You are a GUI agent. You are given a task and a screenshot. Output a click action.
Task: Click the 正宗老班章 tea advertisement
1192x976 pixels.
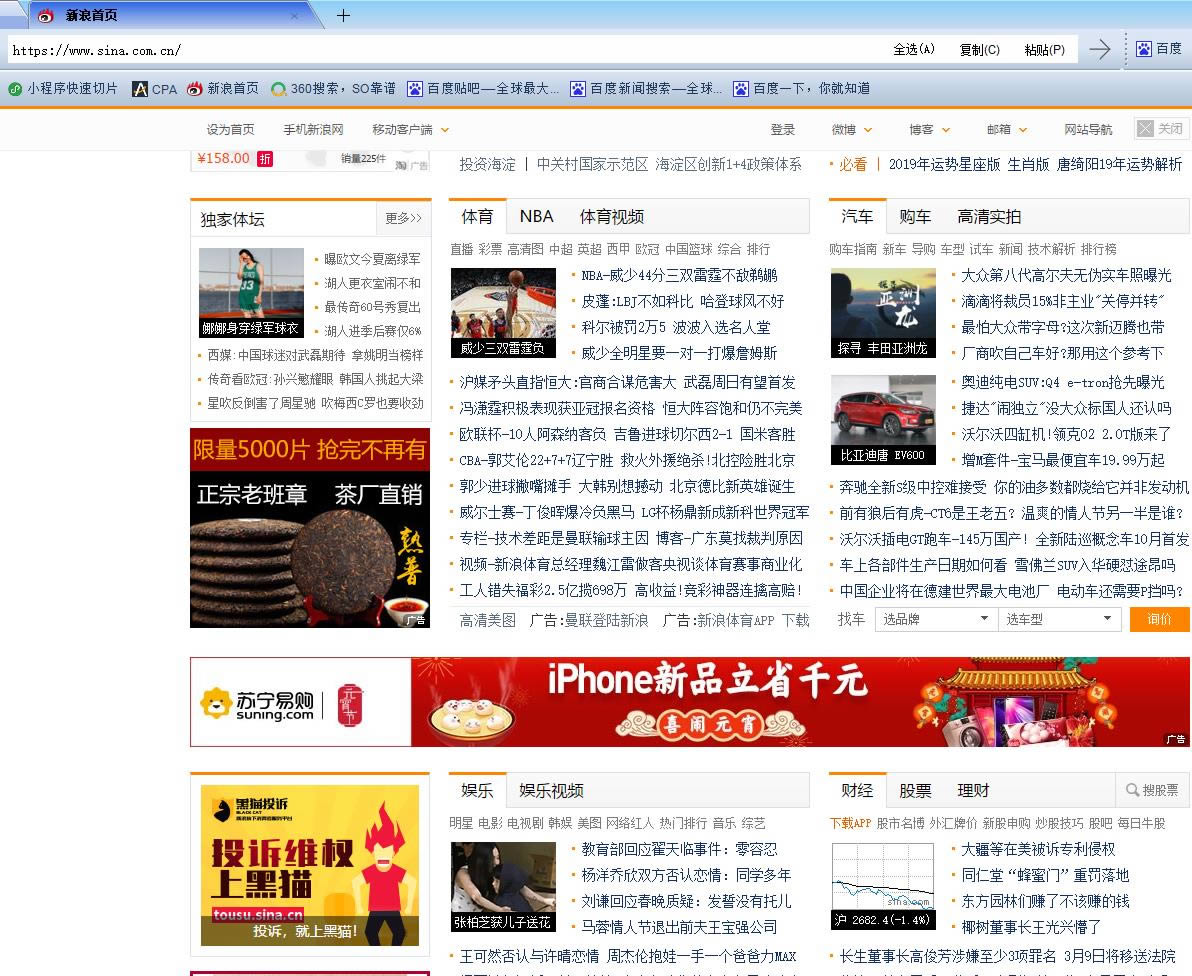point(310,528)
